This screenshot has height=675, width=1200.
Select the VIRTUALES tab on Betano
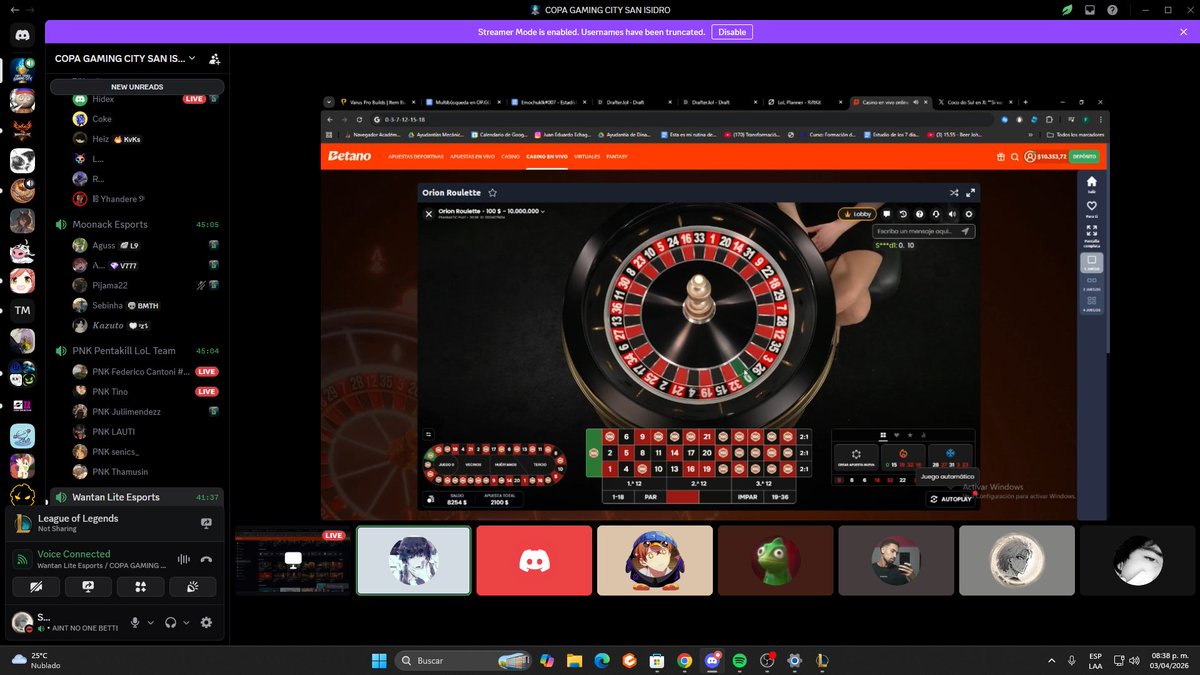pyautogui.click(x=587, y=156)
